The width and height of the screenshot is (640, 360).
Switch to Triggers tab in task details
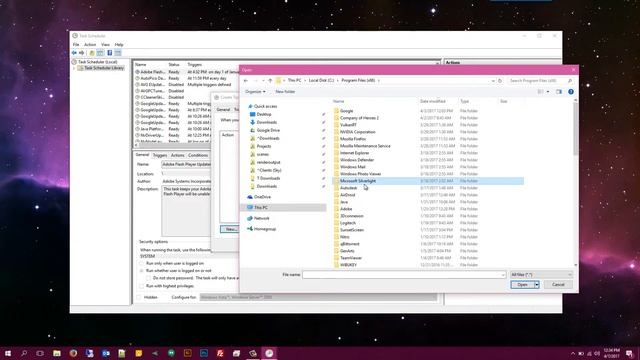tap(160, 156)
